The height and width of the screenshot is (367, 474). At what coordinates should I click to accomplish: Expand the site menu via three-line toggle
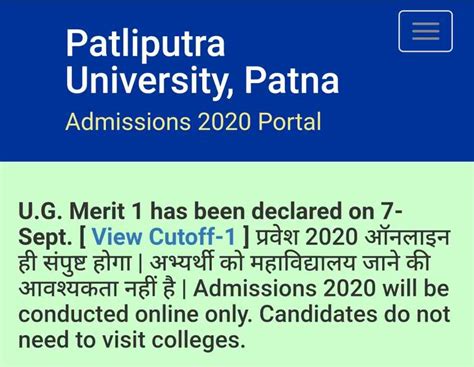425,31
